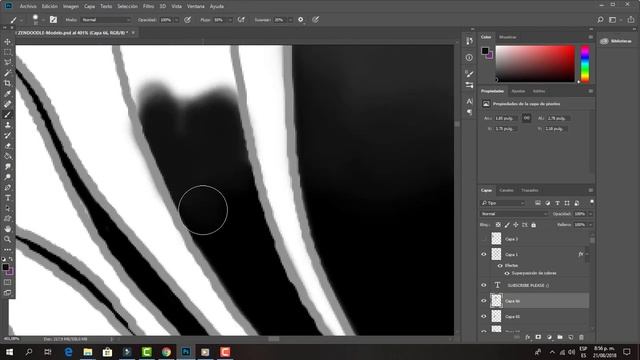Select the Horizontal Type tool
This screenshot has height=360, width=640.
pos(7,198)
